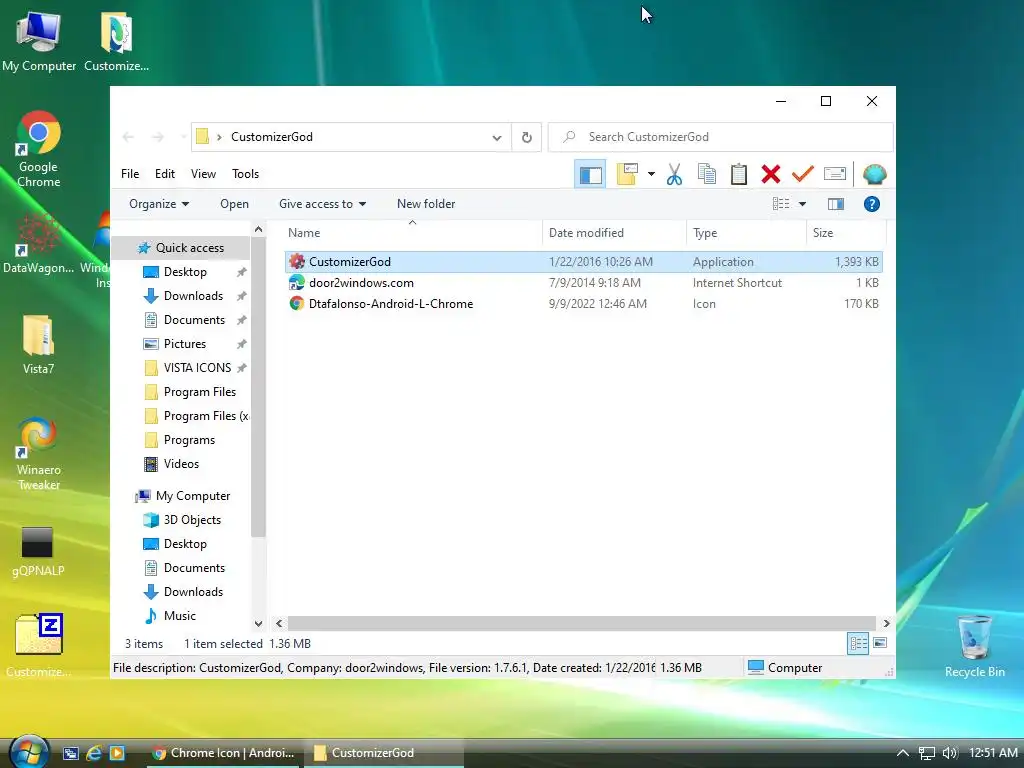Open Pictures in the navigation pane

(x=185, y=344)
